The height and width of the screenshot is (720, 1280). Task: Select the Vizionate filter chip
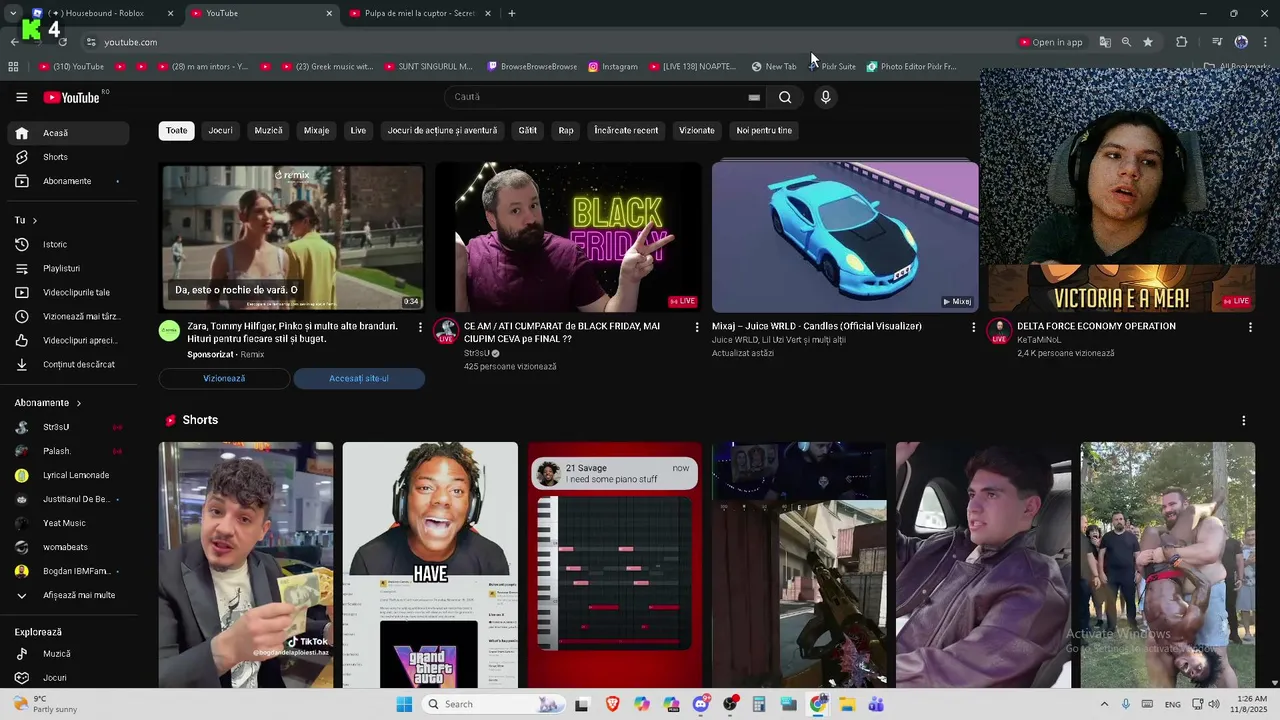click(x=697, y=130)
